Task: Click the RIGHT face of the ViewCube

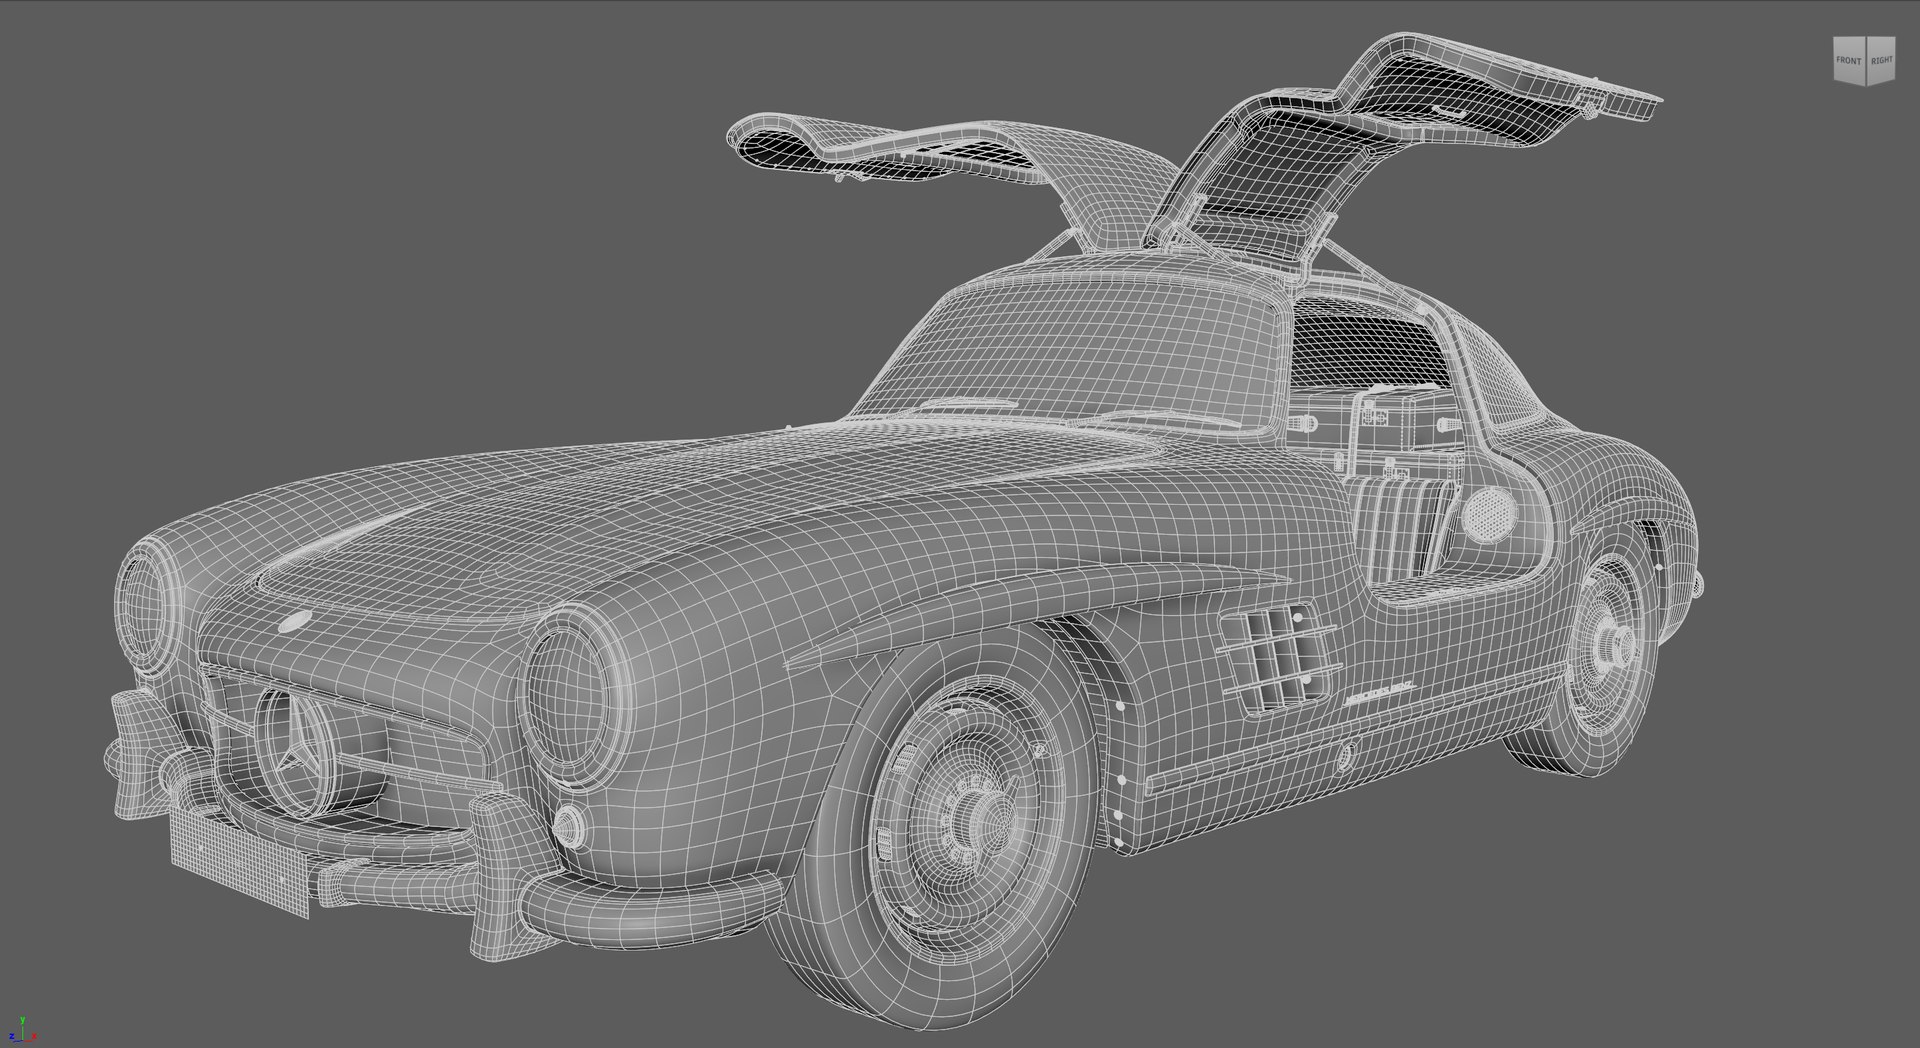Action: [1881, 61]
